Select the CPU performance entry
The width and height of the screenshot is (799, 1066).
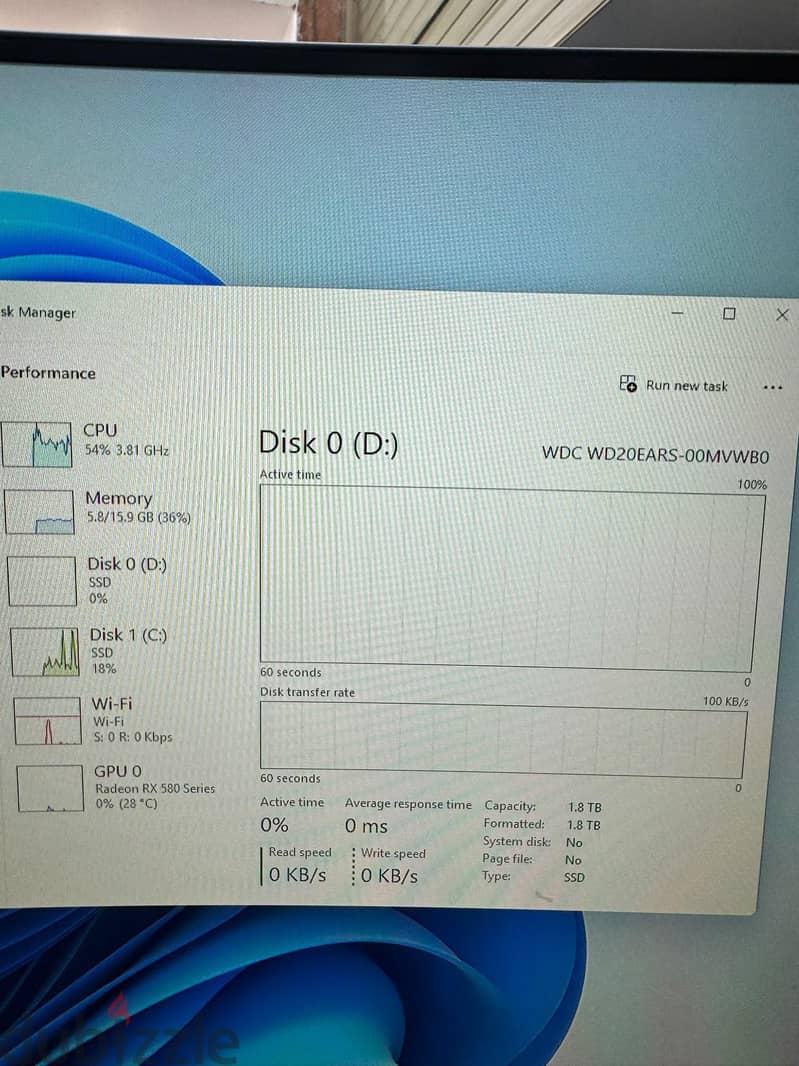tap(88, 443)
